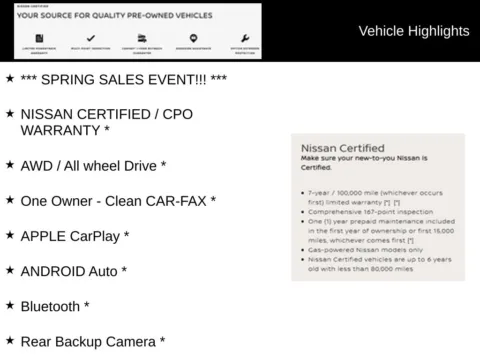Viewport: 480px width, 360px height.
Task: Click the vehicle exchange cars icon
Action: pyautogui.click(x=142, y=38)
